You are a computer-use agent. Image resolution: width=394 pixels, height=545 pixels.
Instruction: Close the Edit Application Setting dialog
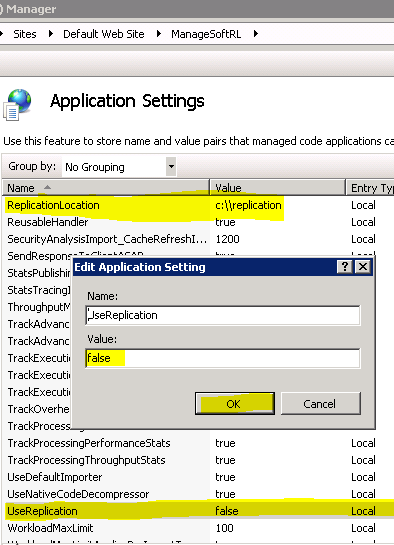(363, 267)
